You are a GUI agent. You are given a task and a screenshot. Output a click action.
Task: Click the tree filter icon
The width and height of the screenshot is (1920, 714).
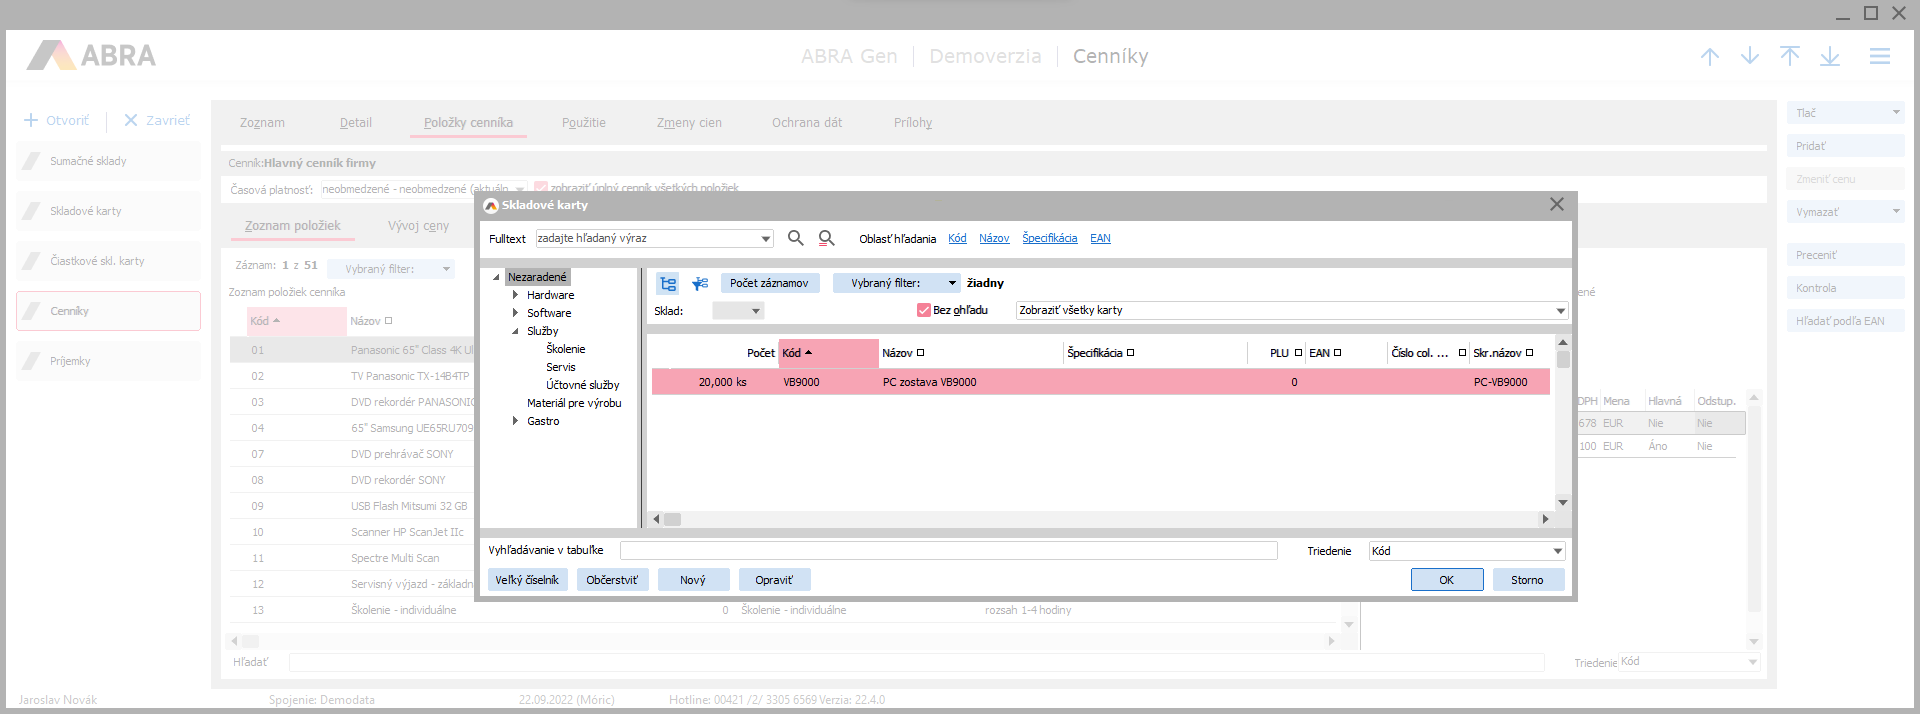tap(700, 283)
